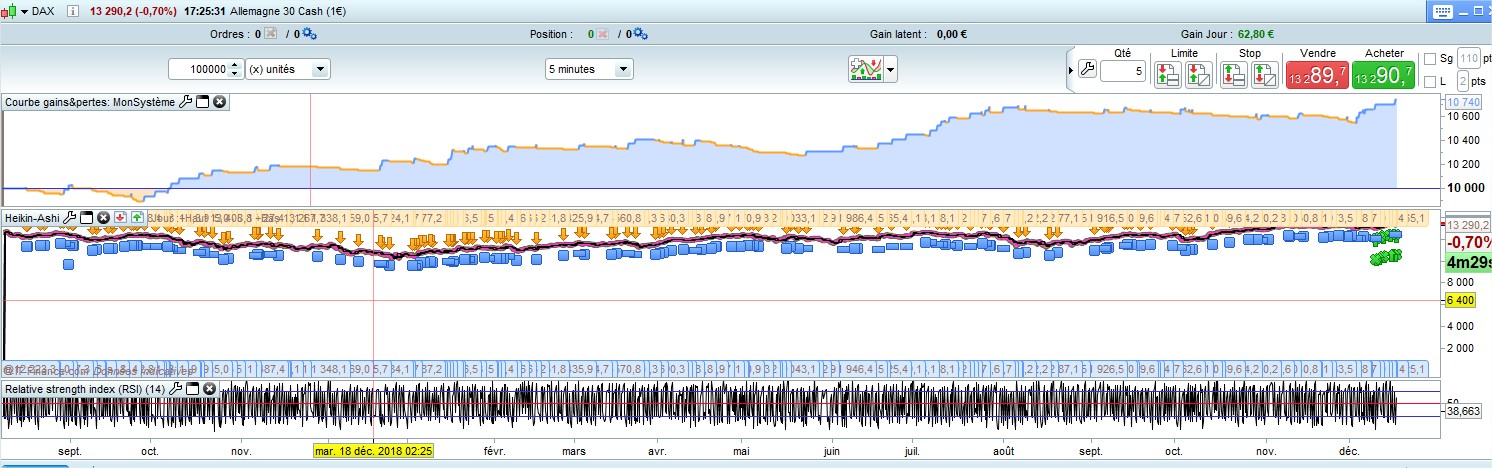Click the -0,70% change label on price axis
Screen dimensions: 1492x468
pos(1469,243)
